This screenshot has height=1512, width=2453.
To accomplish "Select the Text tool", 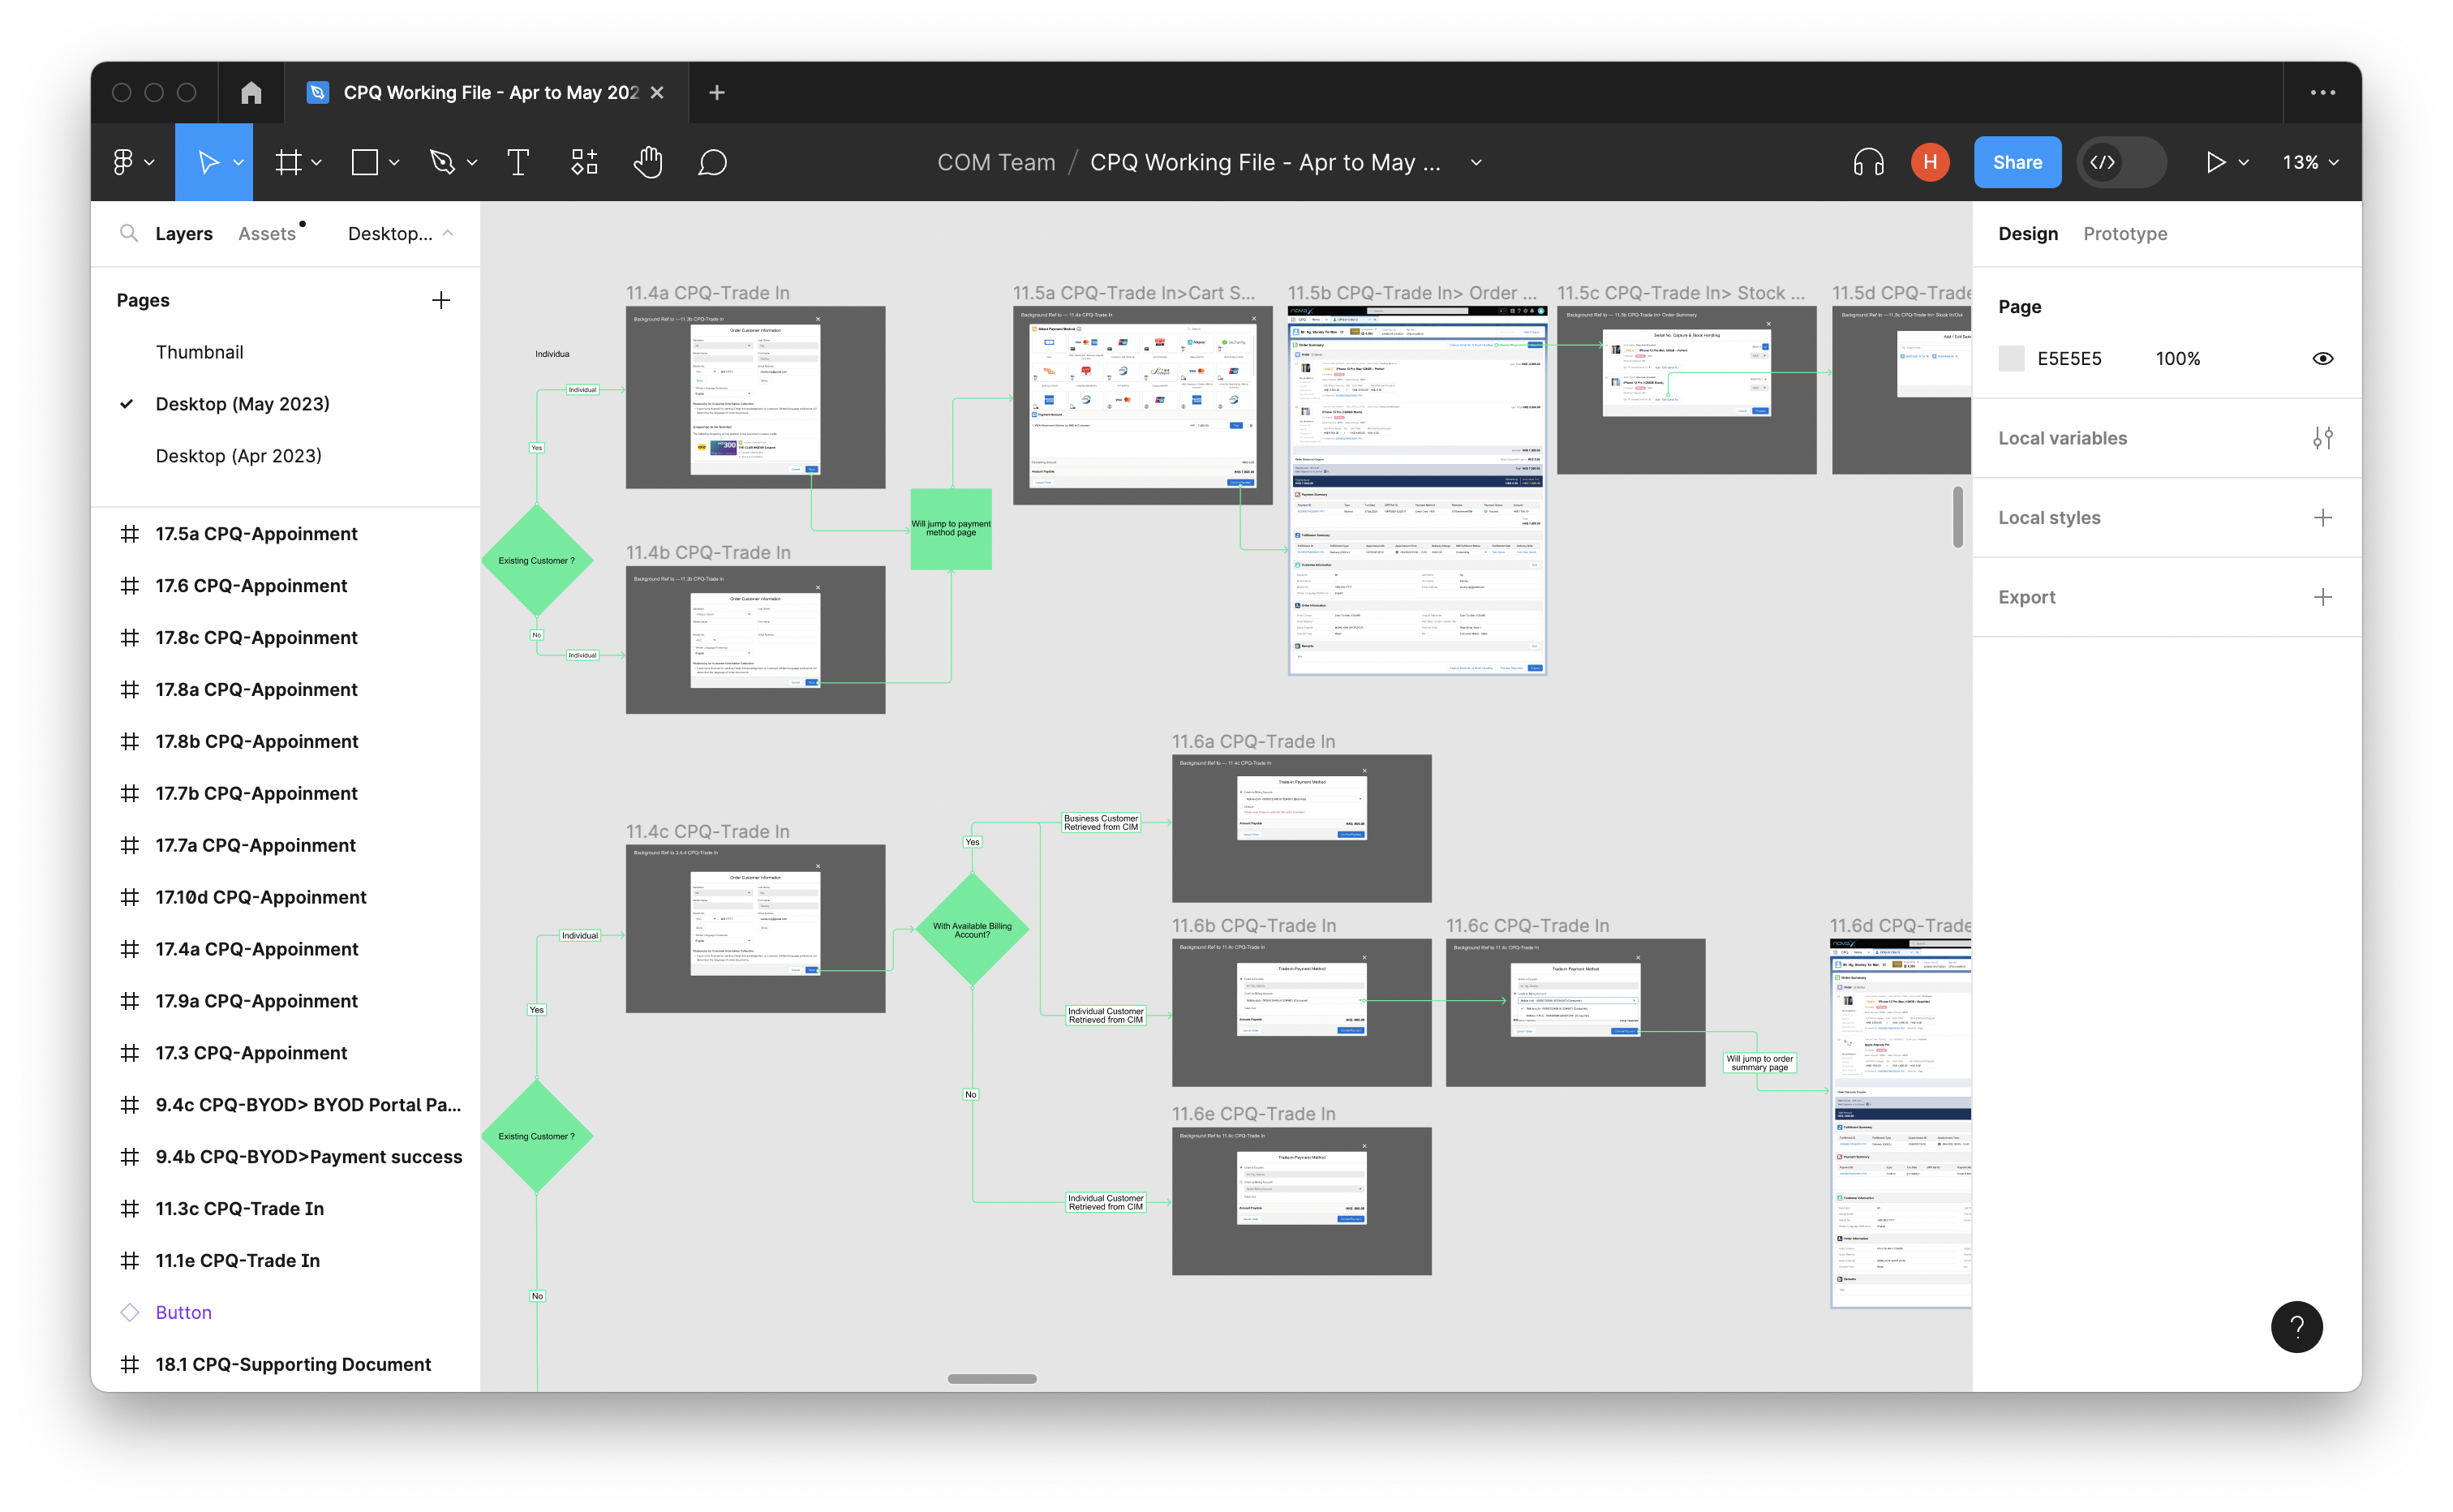I will 518,162.
